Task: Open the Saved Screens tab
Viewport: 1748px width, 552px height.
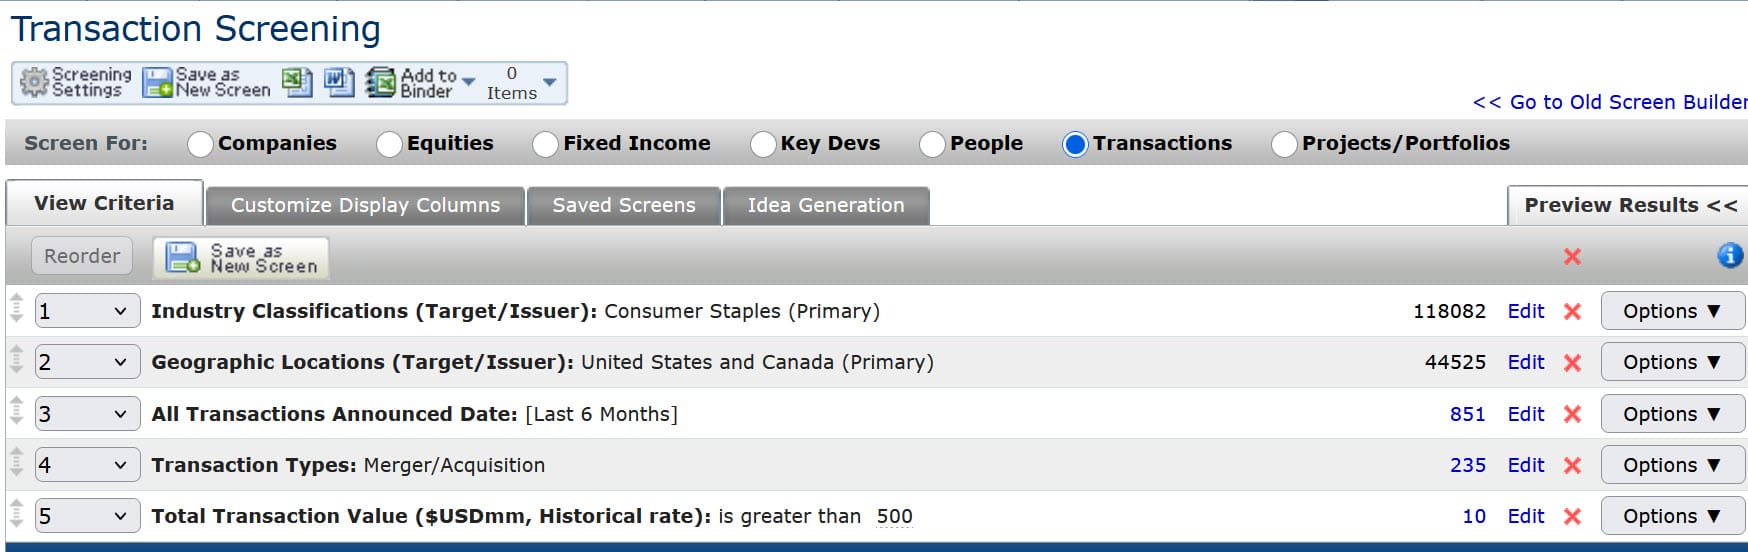Action: pyautogui.click(x=623, y=206)
